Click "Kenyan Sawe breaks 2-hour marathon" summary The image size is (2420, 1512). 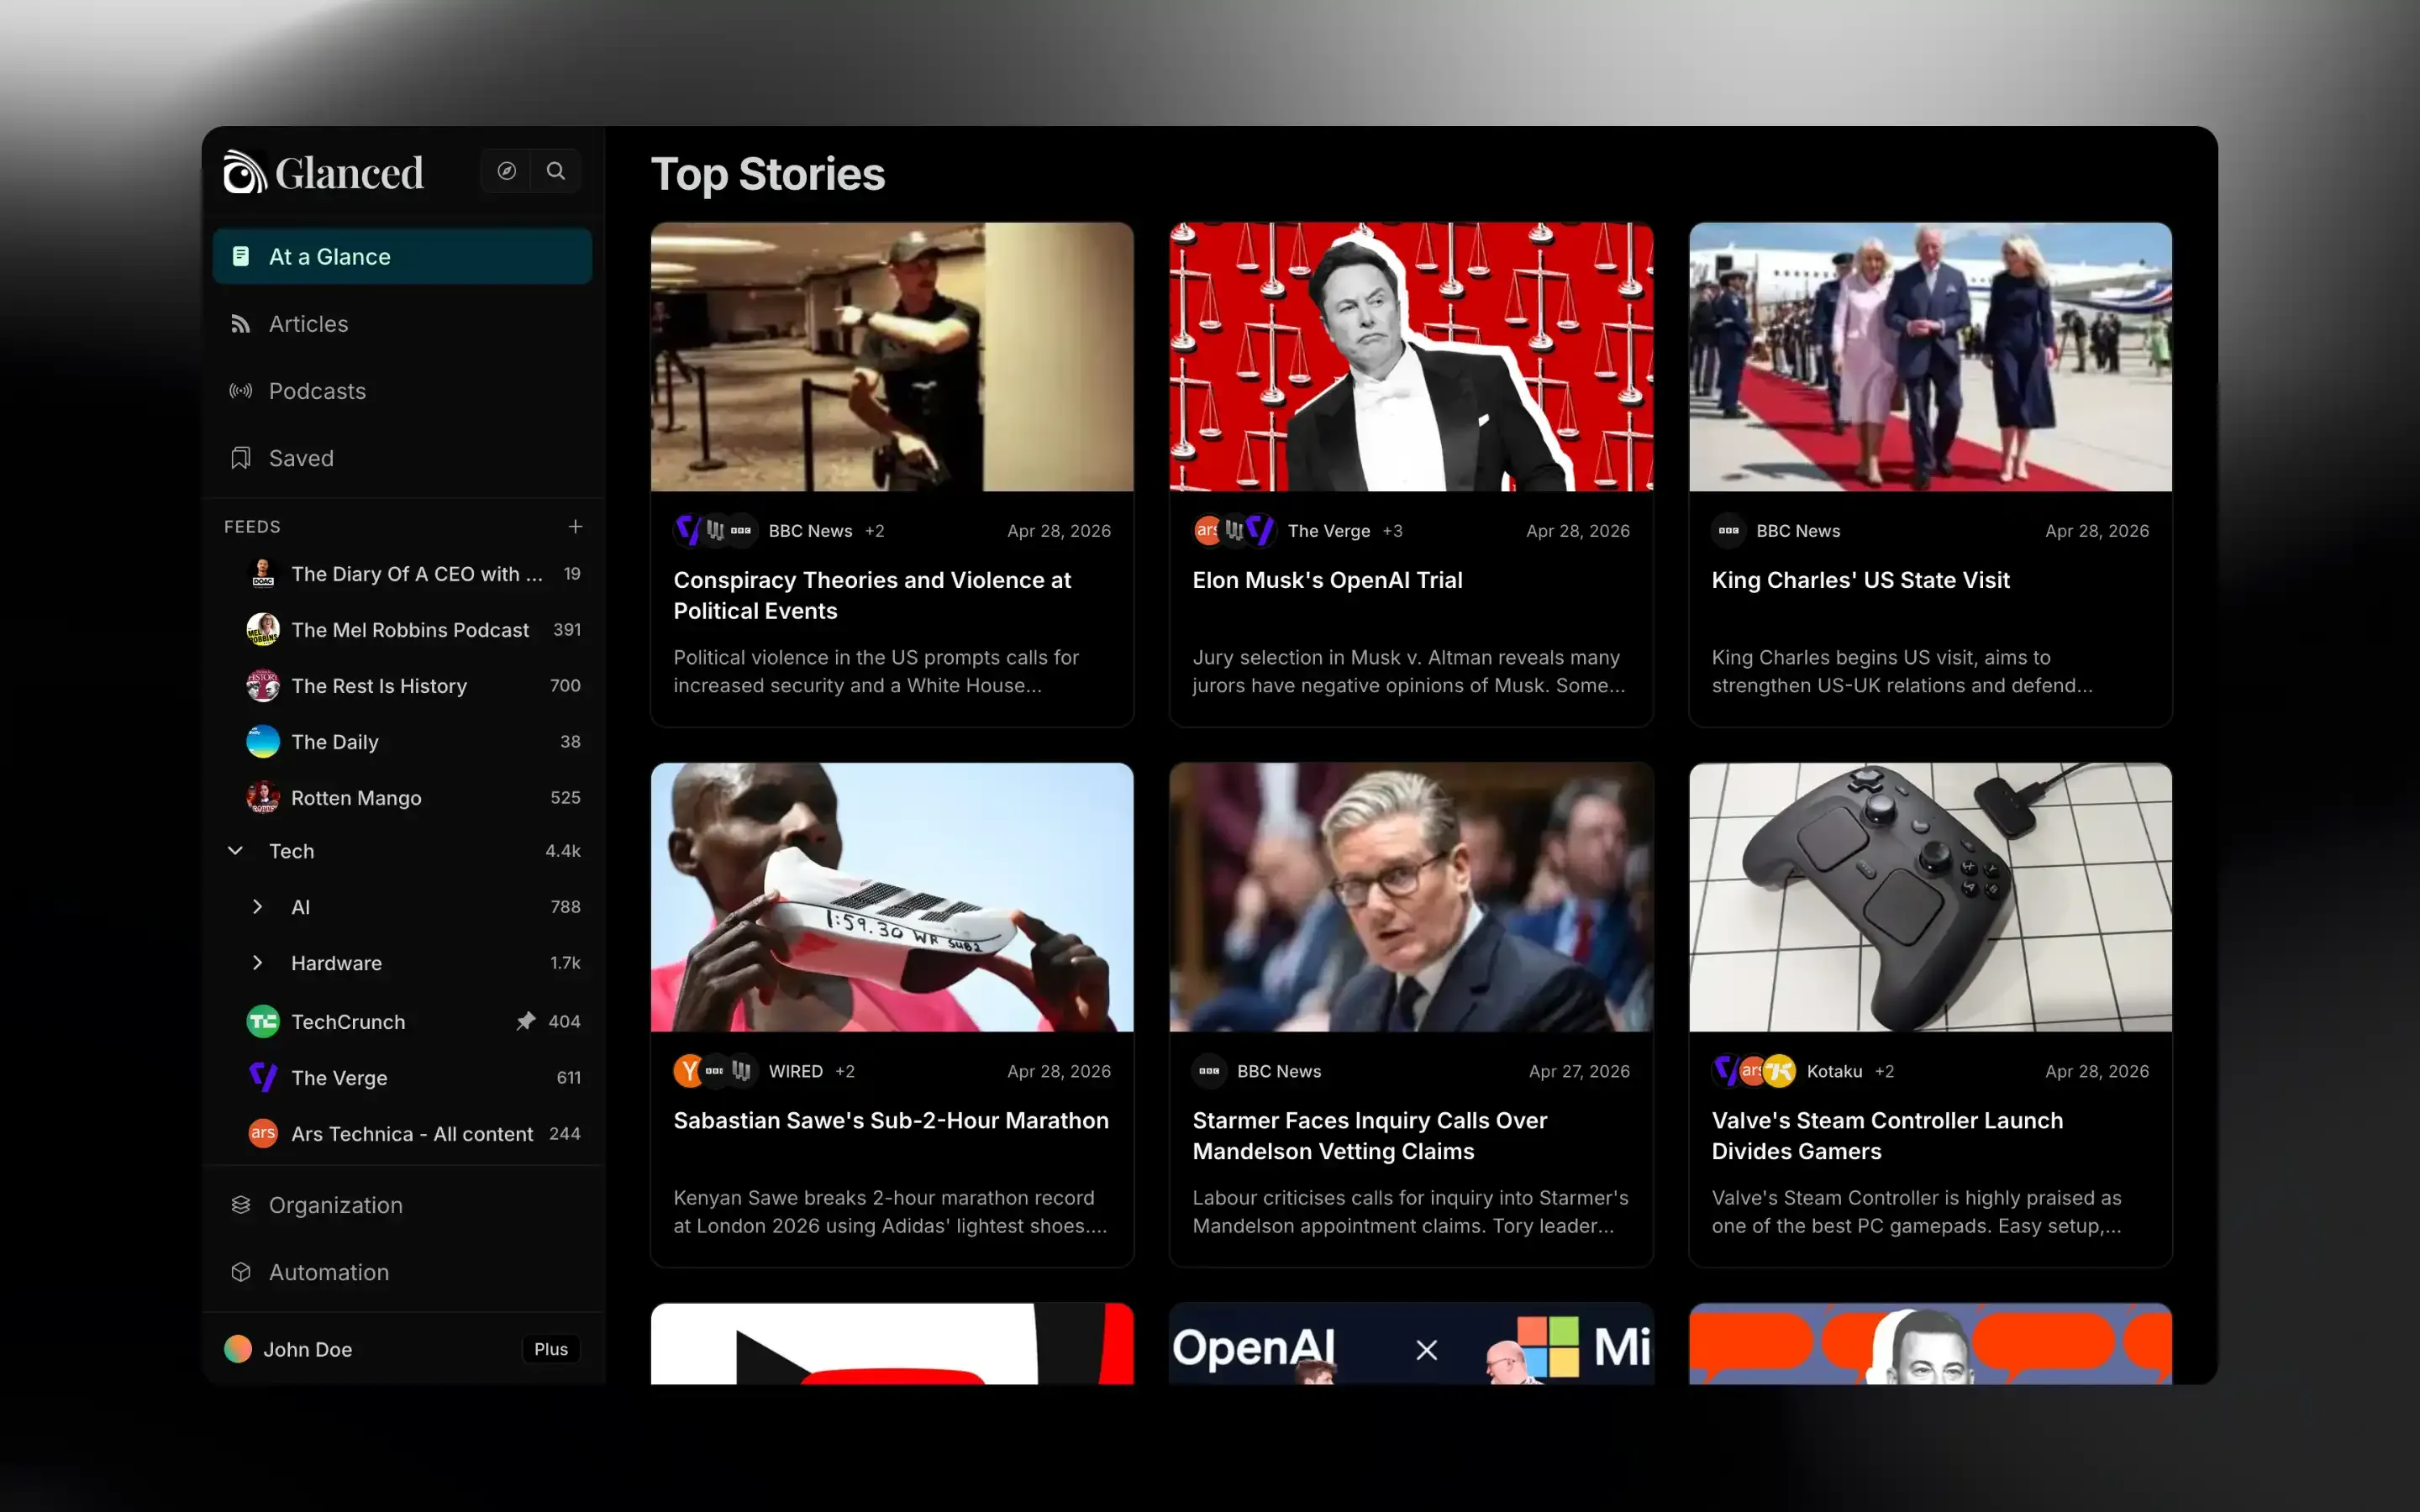[x=890, y=1212]
